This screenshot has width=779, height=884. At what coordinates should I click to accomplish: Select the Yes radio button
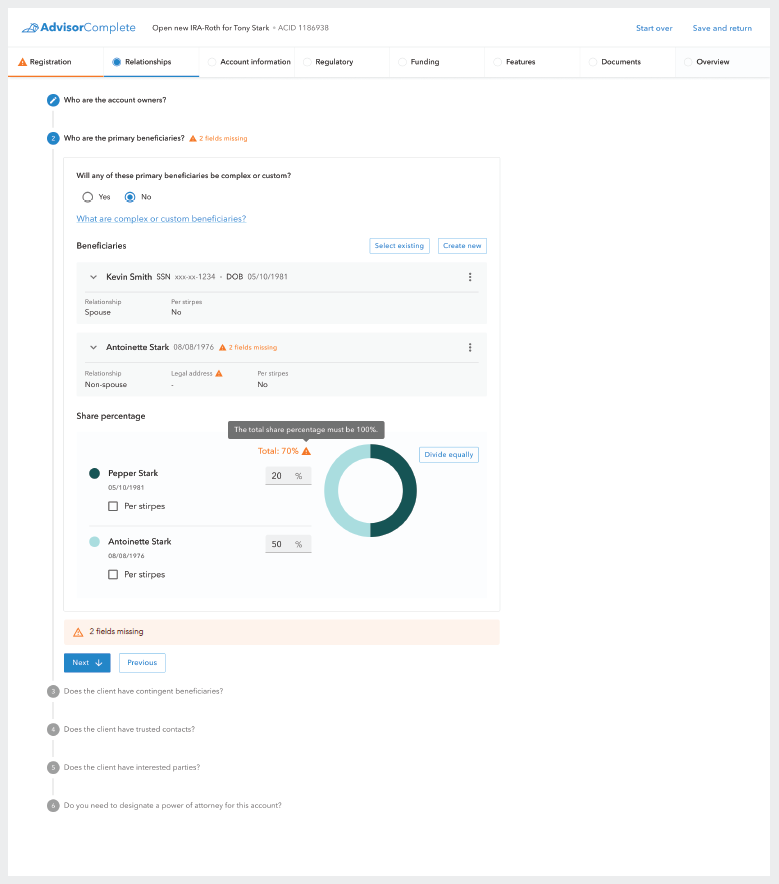[x=88, y=197]
